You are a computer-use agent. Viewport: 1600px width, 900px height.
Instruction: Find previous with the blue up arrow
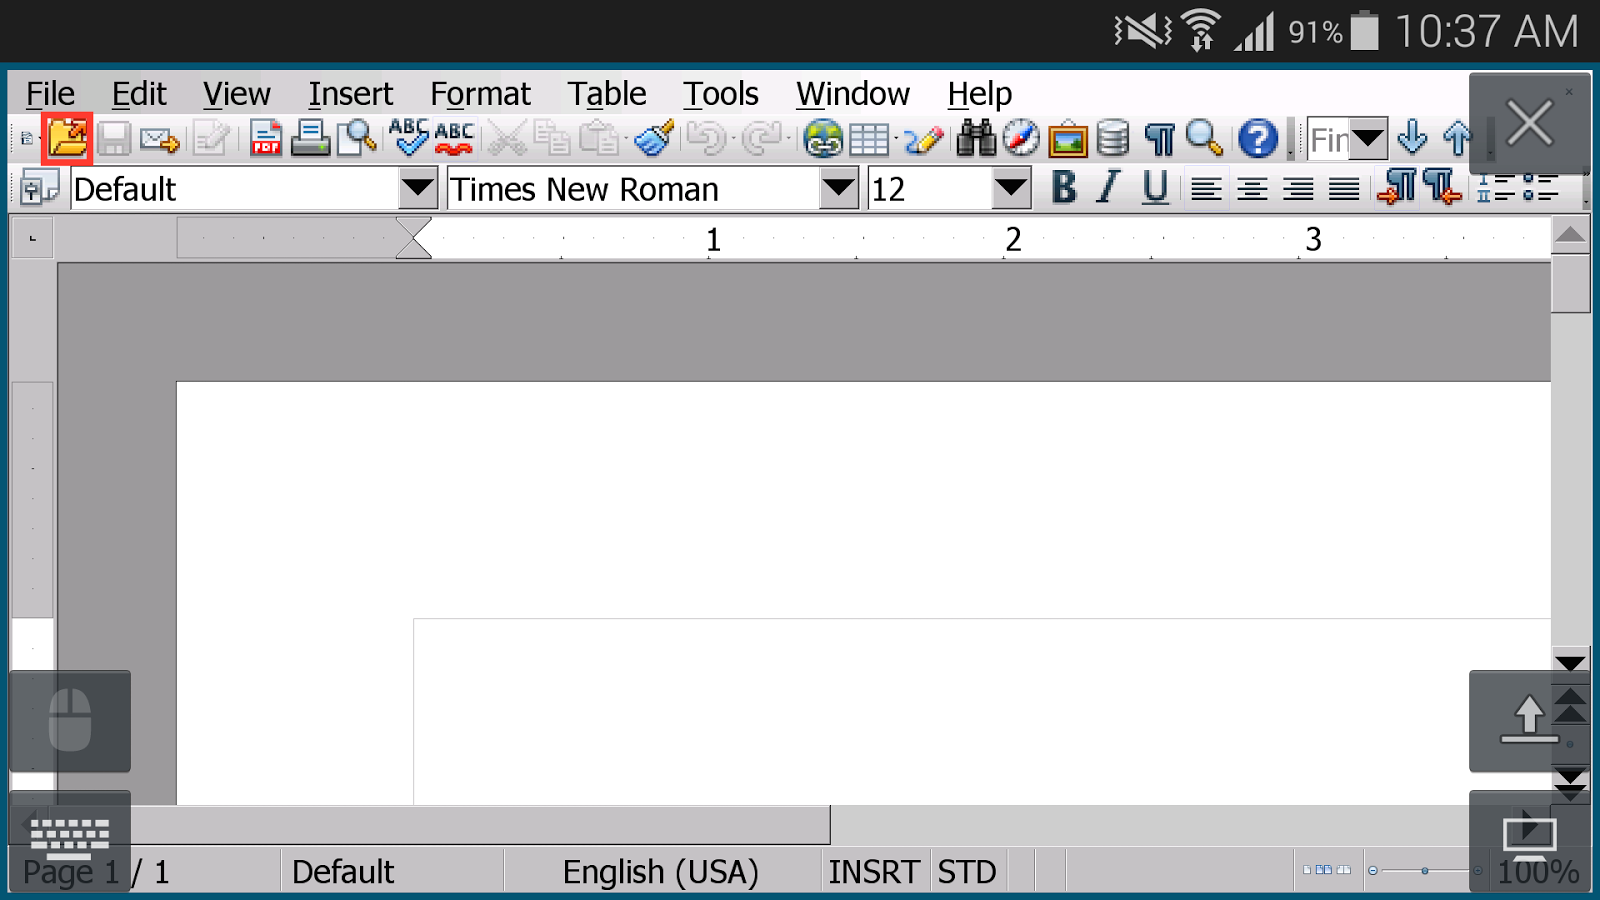[1457, 138]
